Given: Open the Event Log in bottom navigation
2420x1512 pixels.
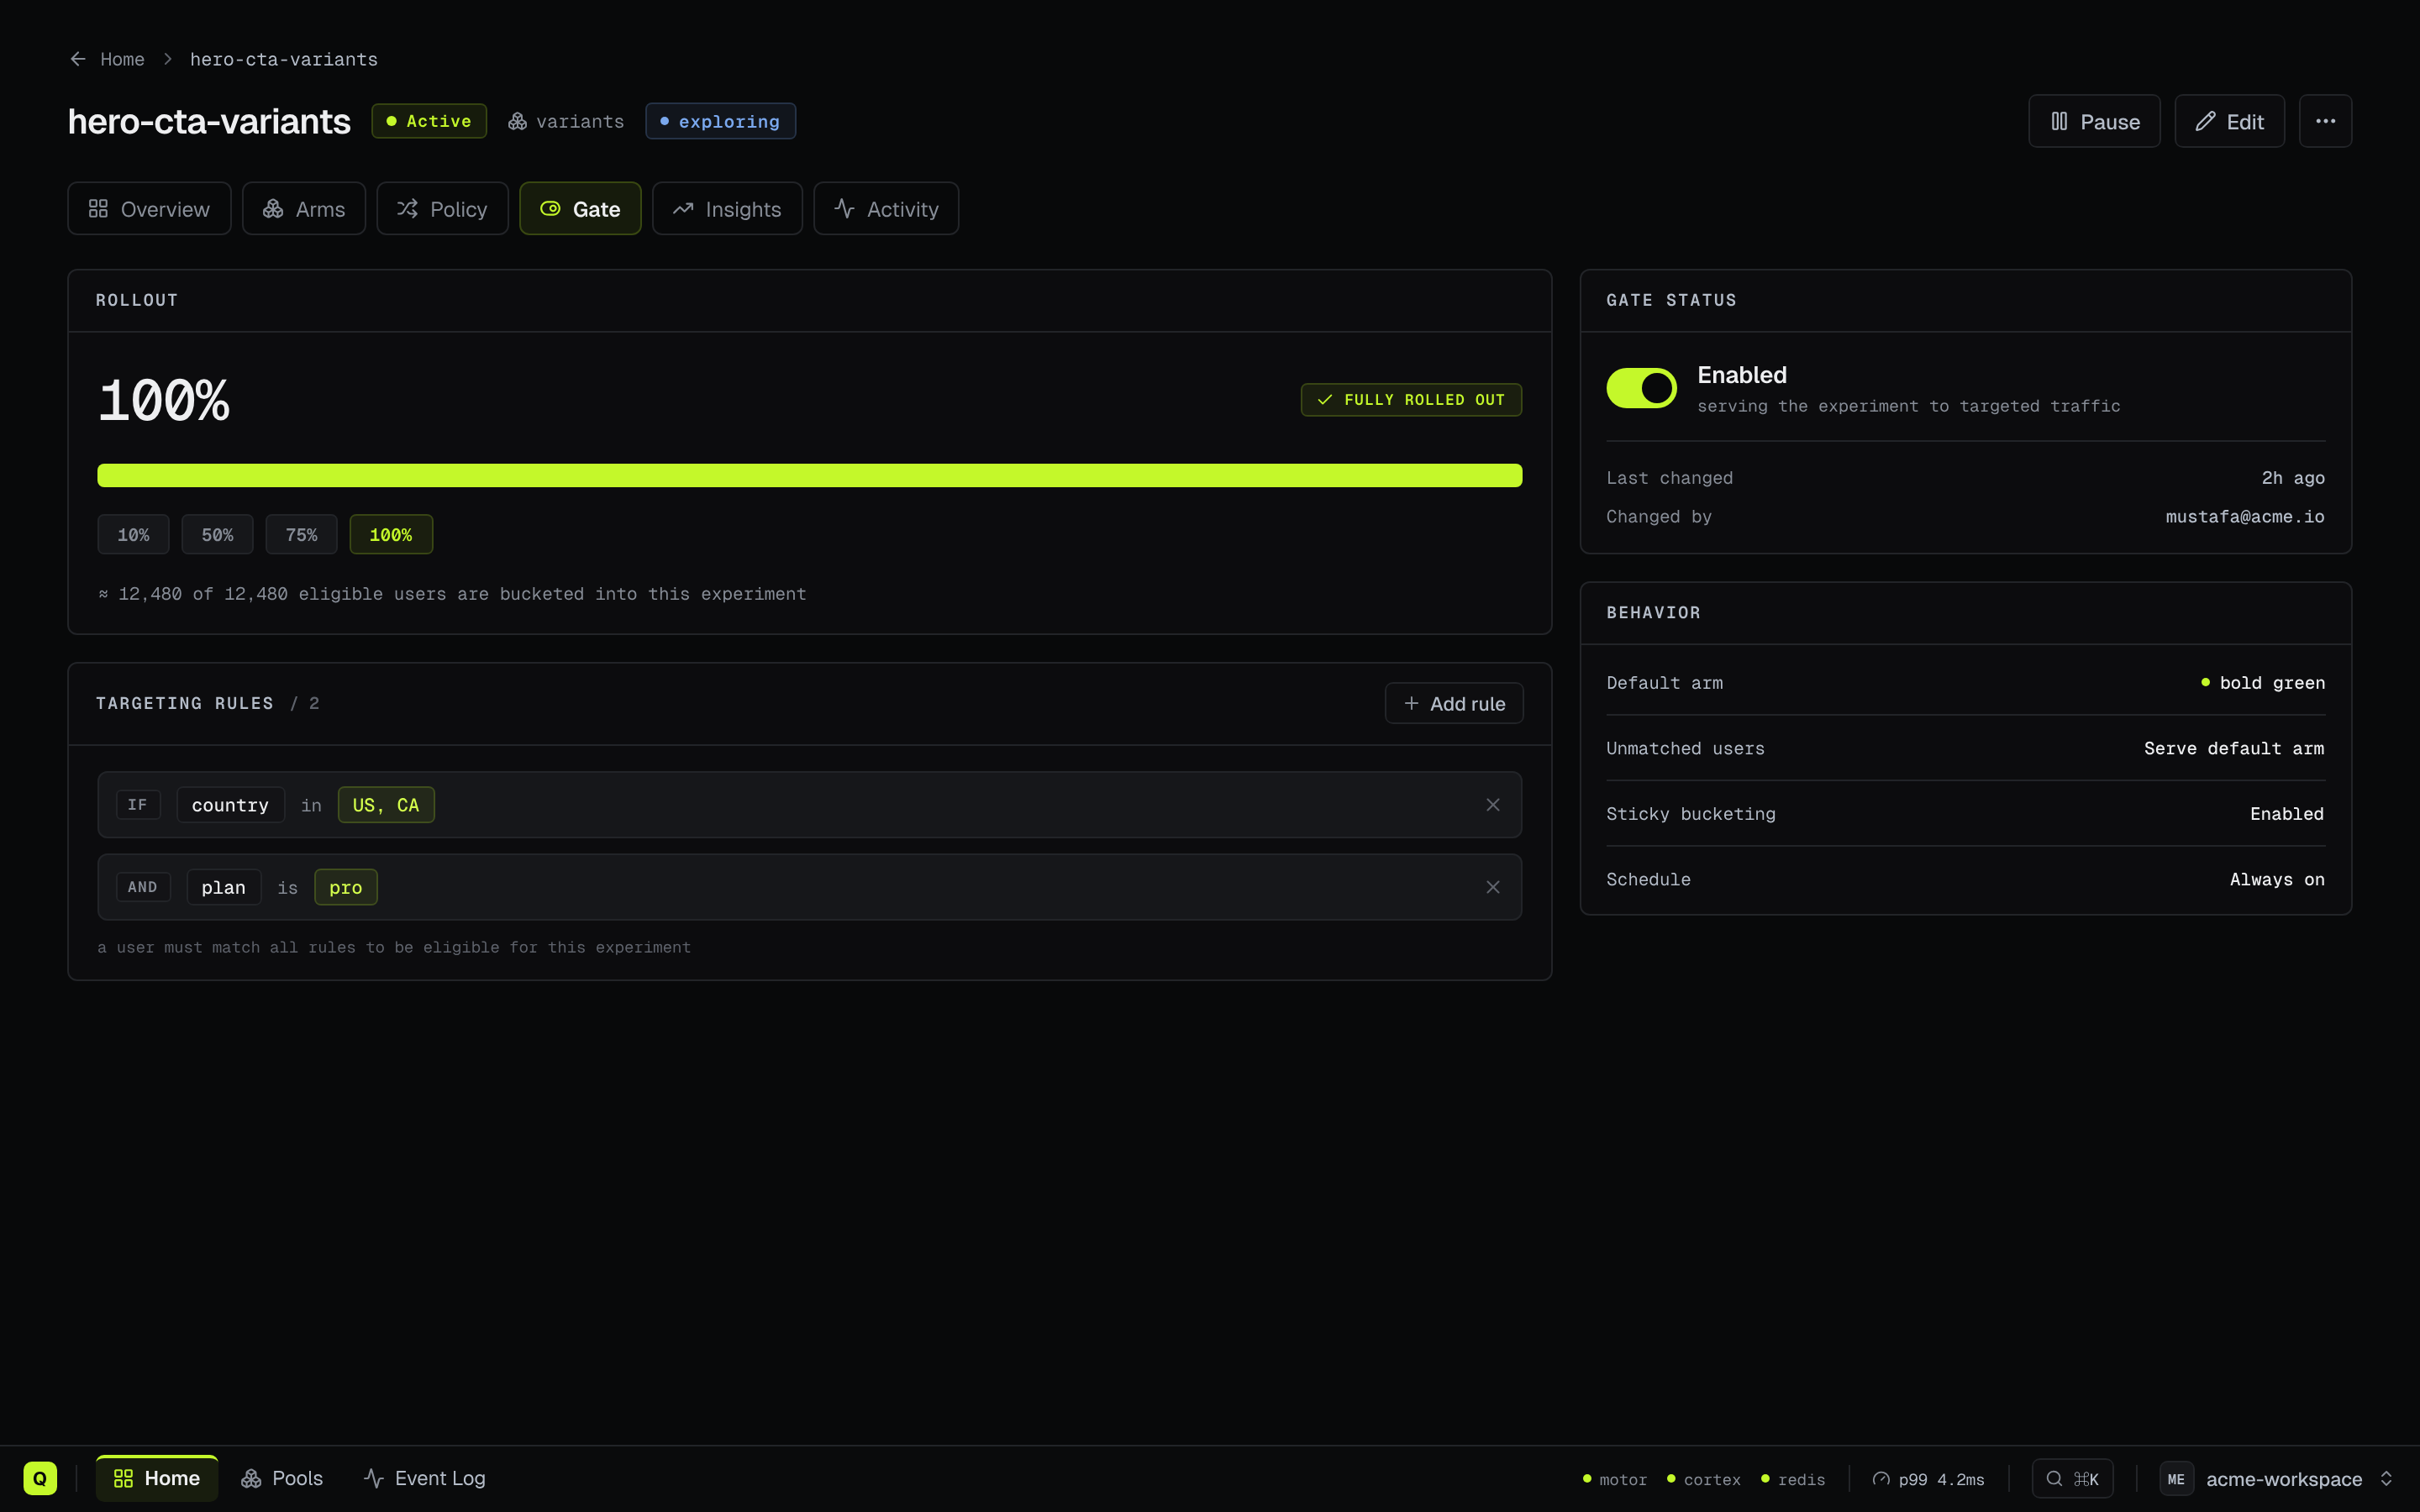Looking at the screenshot, I should point(424,1478).
